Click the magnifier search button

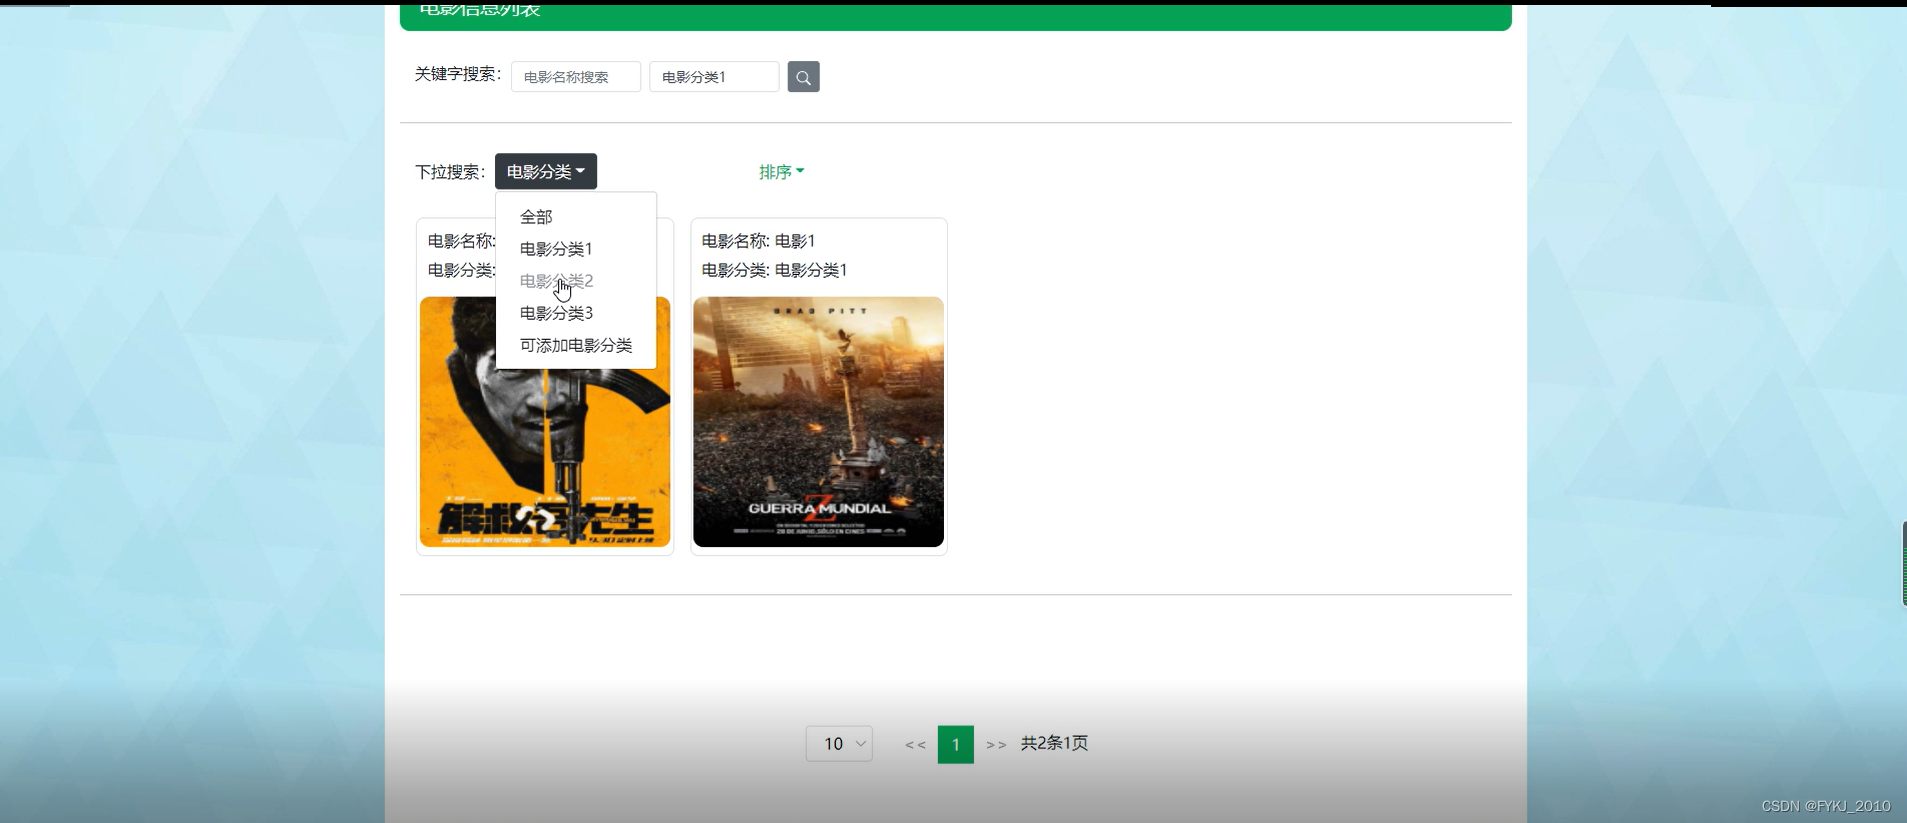click(x=803, y=77)
